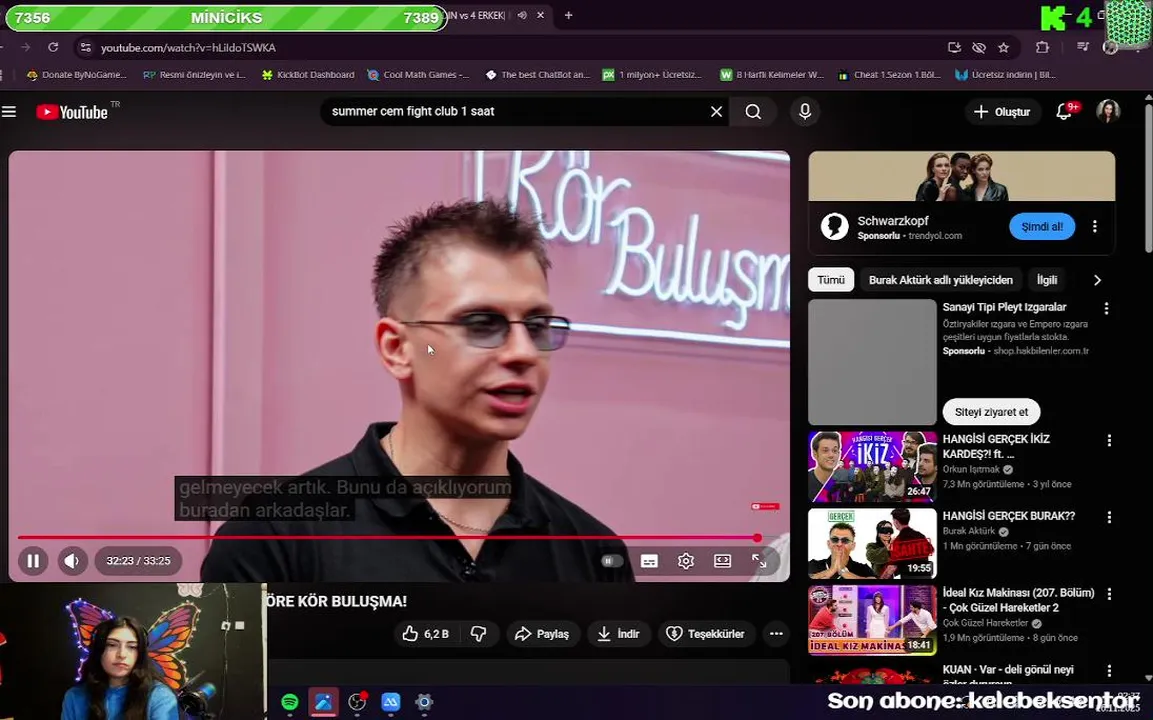This screenshot has width=1153, height=720.
Task: Open more actions below video
Action: (776, 634)
